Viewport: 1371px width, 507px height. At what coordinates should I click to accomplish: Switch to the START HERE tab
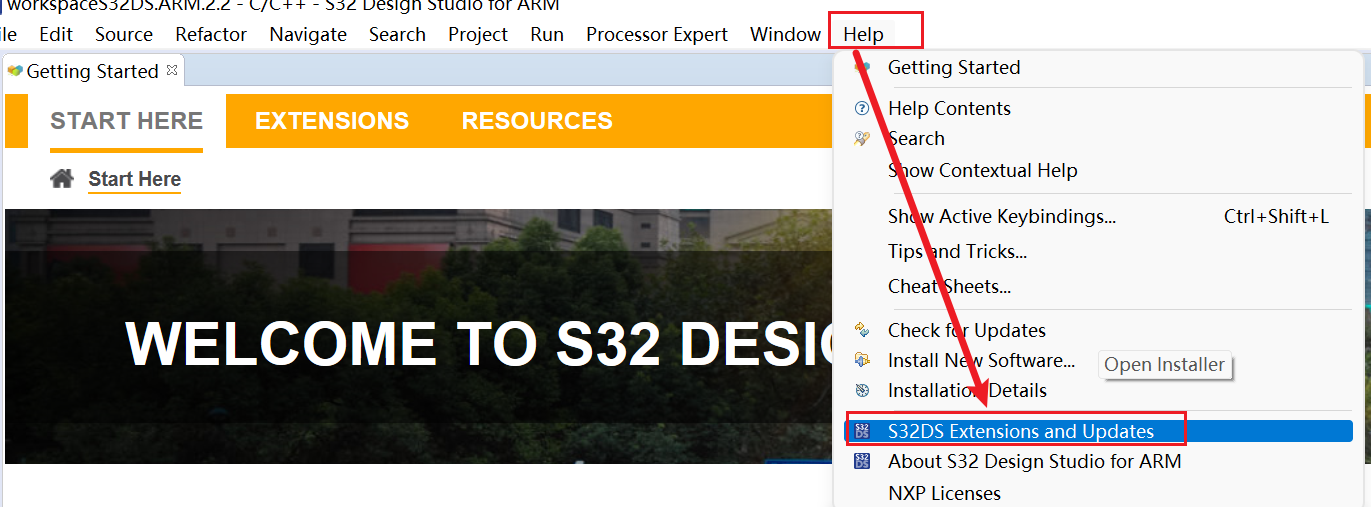click(127, 121)
